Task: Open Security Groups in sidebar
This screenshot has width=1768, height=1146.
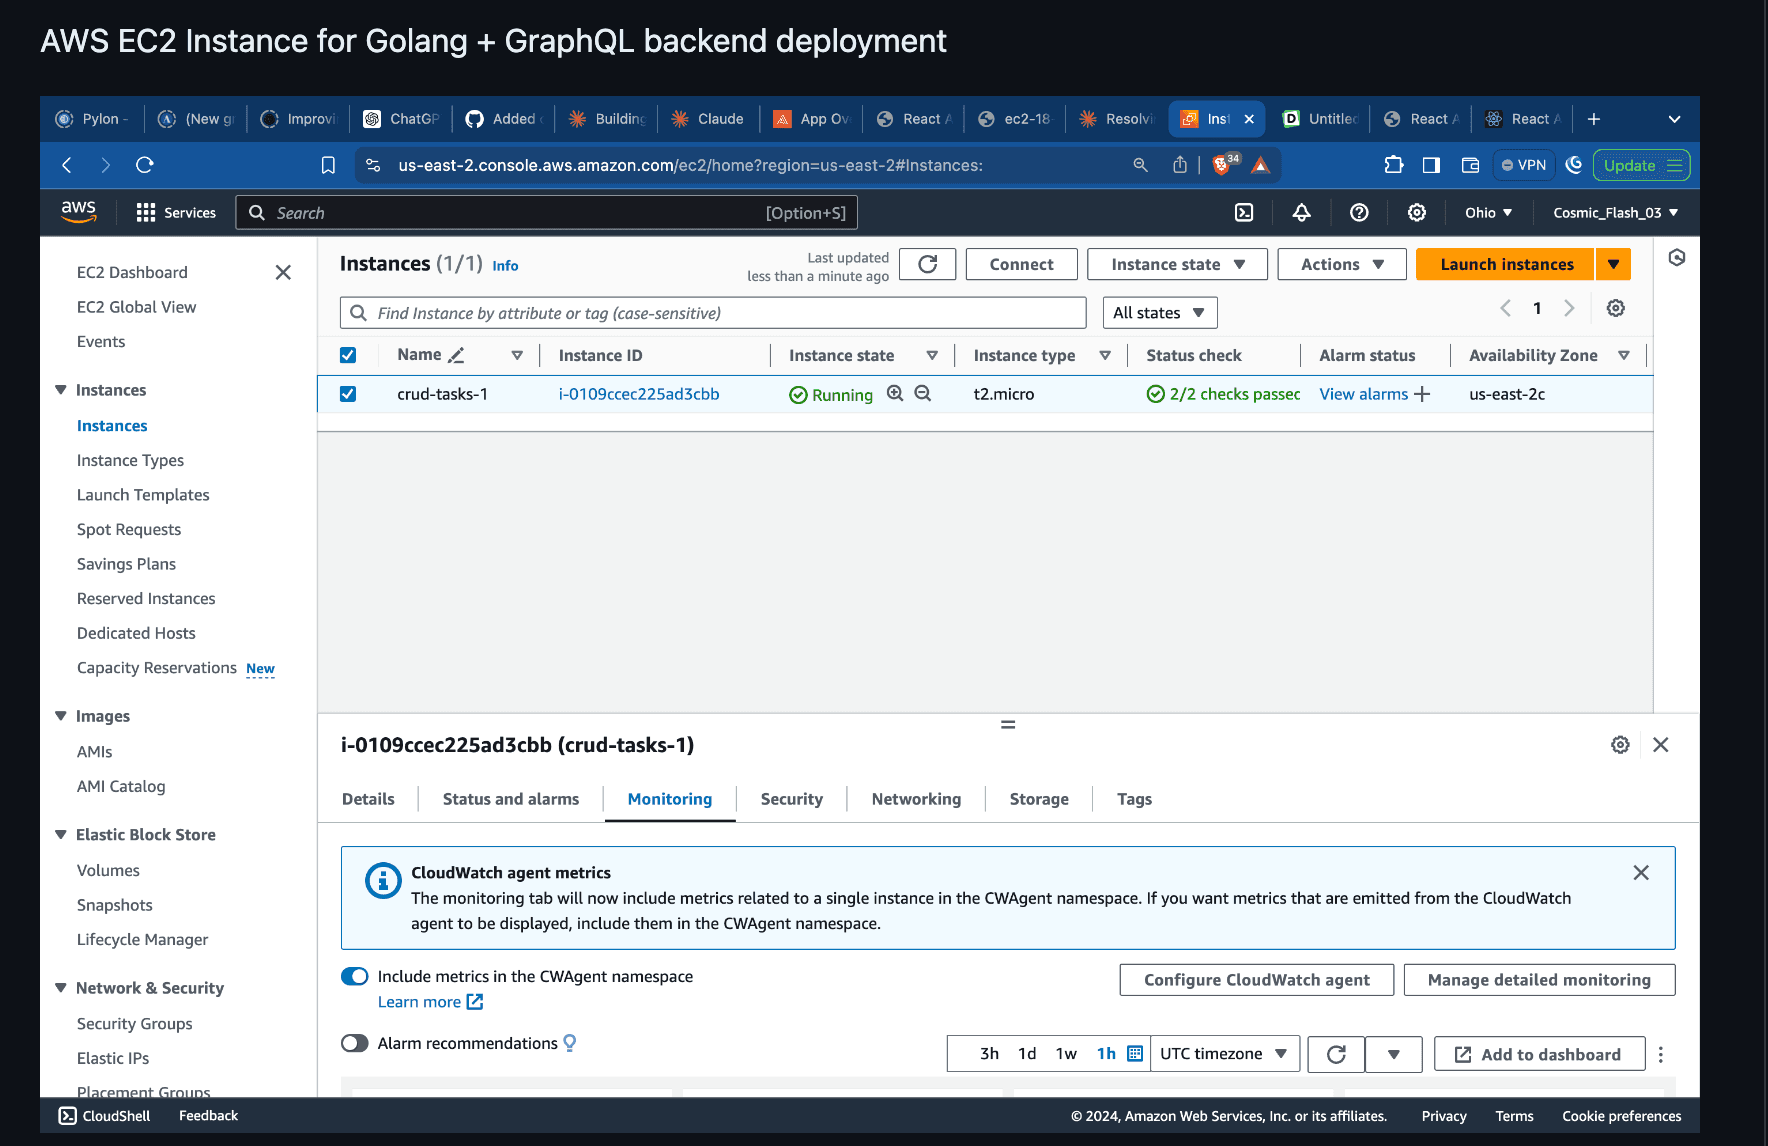Action: (135, 1023)
